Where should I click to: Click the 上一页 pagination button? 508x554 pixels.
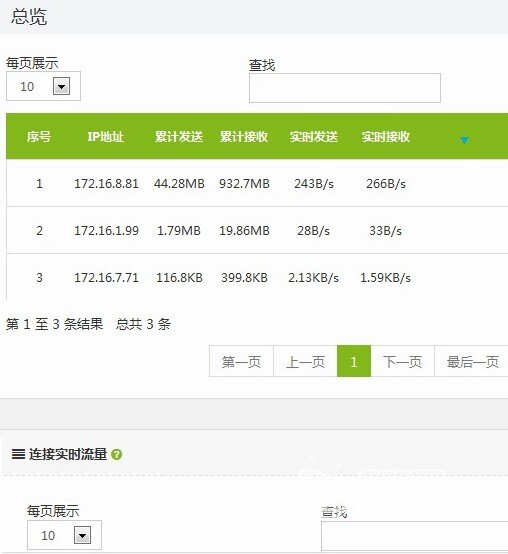pos(305,361)
